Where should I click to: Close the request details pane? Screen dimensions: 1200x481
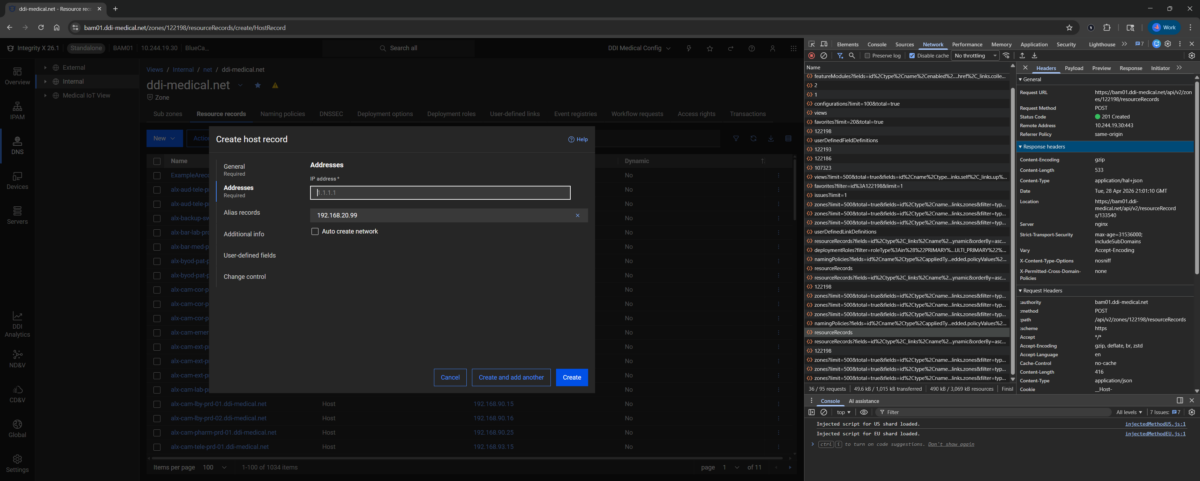(x=1025, y=68)
